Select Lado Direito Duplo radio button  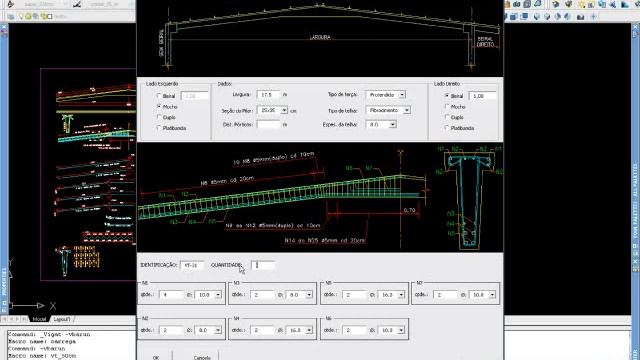447,117
